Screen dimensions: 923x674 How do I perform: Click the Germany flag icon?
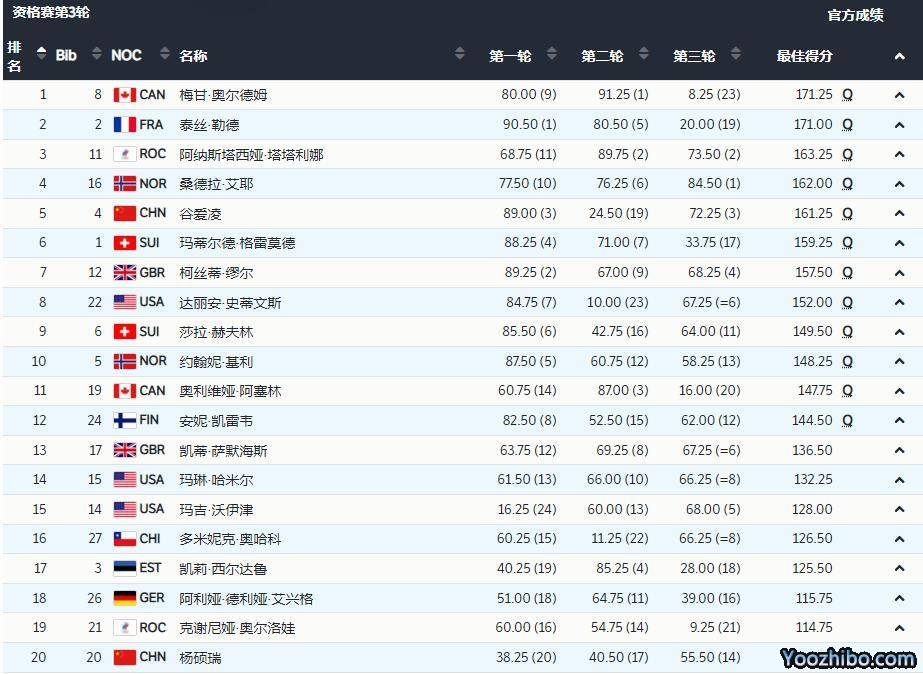coord(124,598)
